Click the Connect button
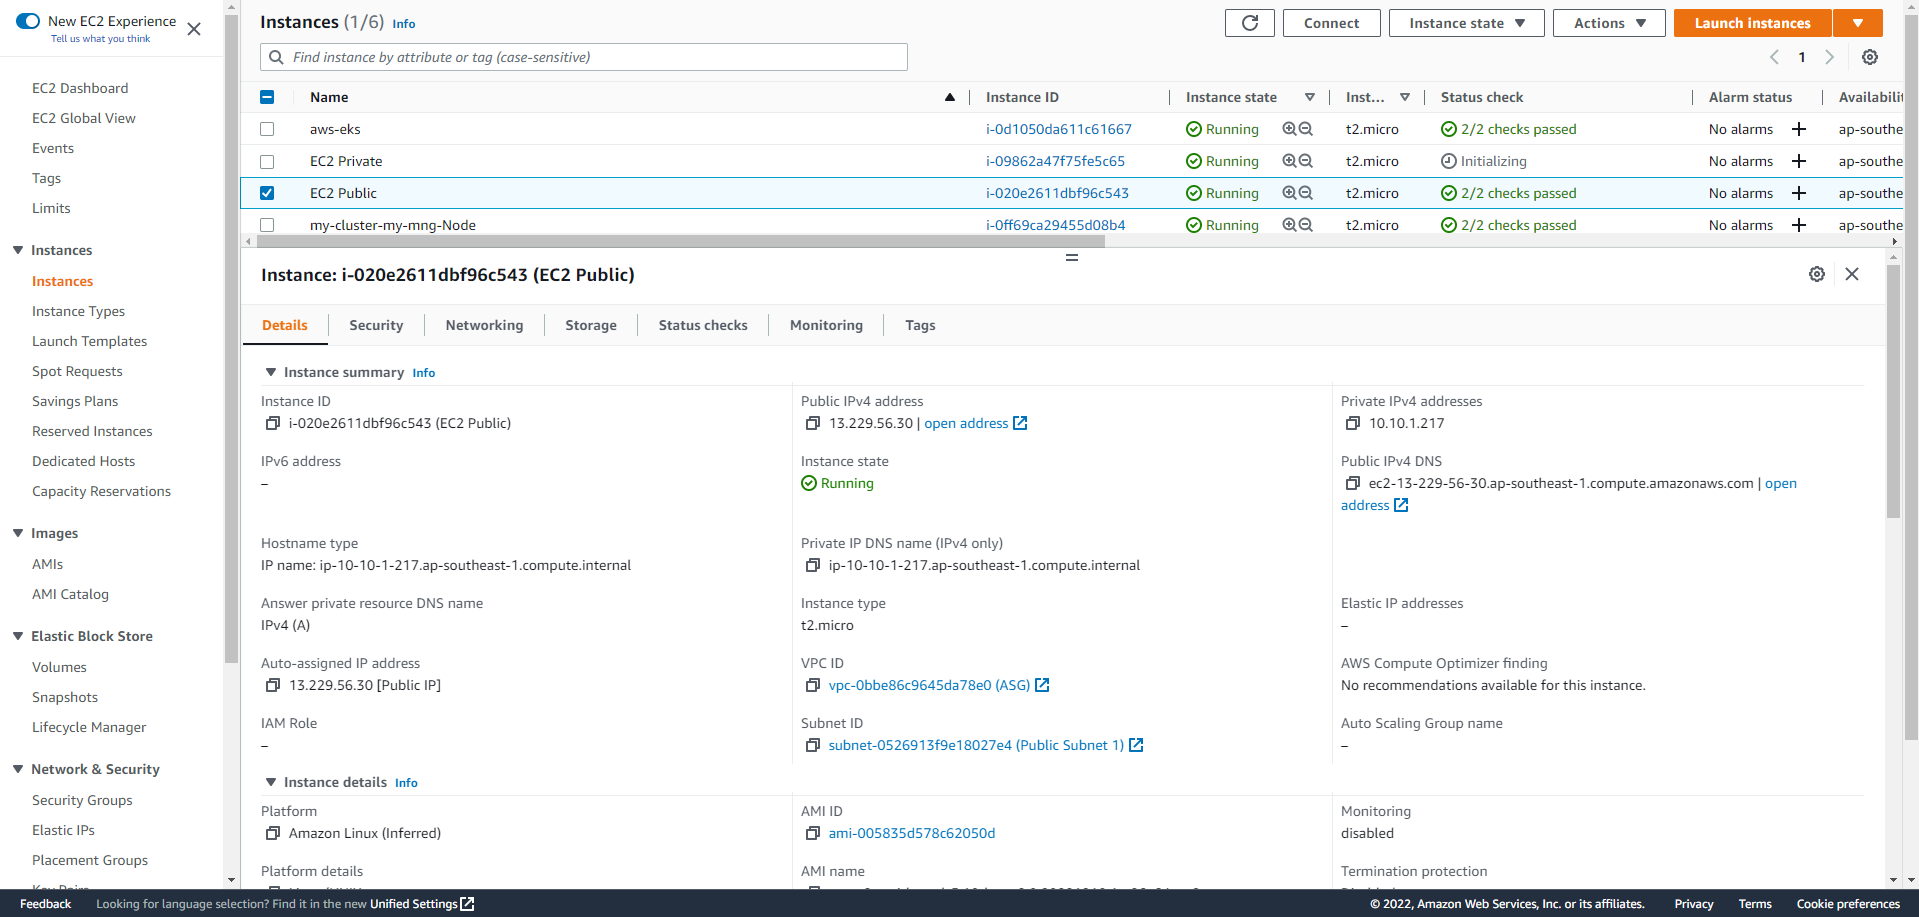 point(1331,23)
